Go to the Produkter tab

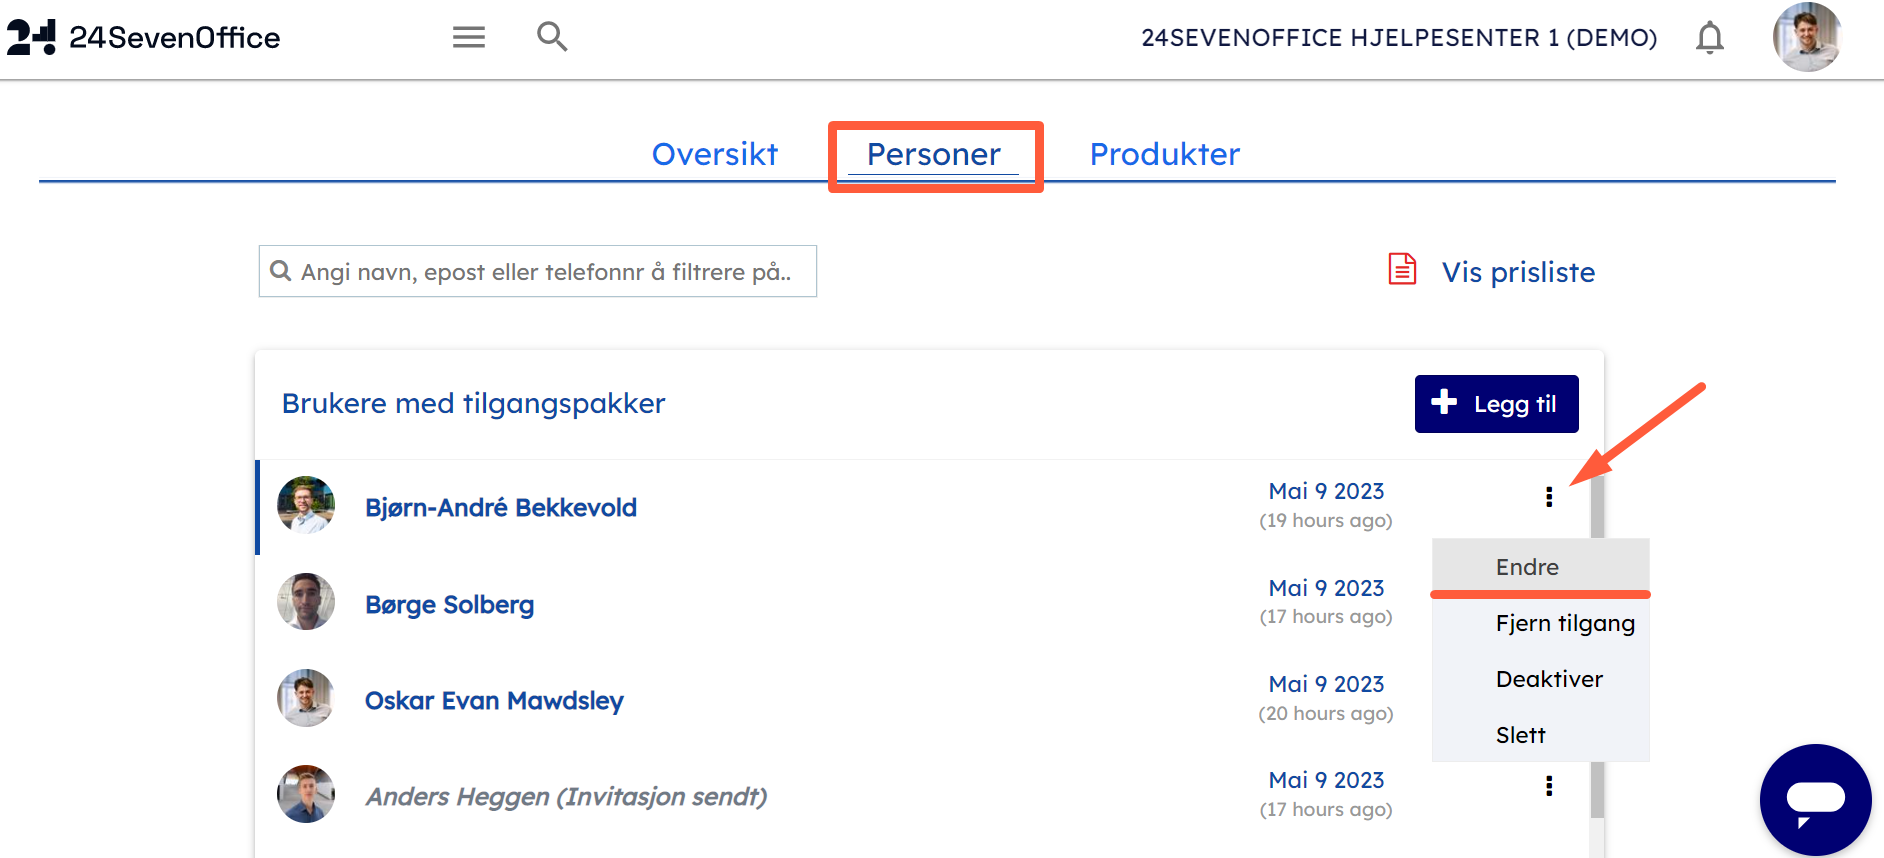[1164, 154]
